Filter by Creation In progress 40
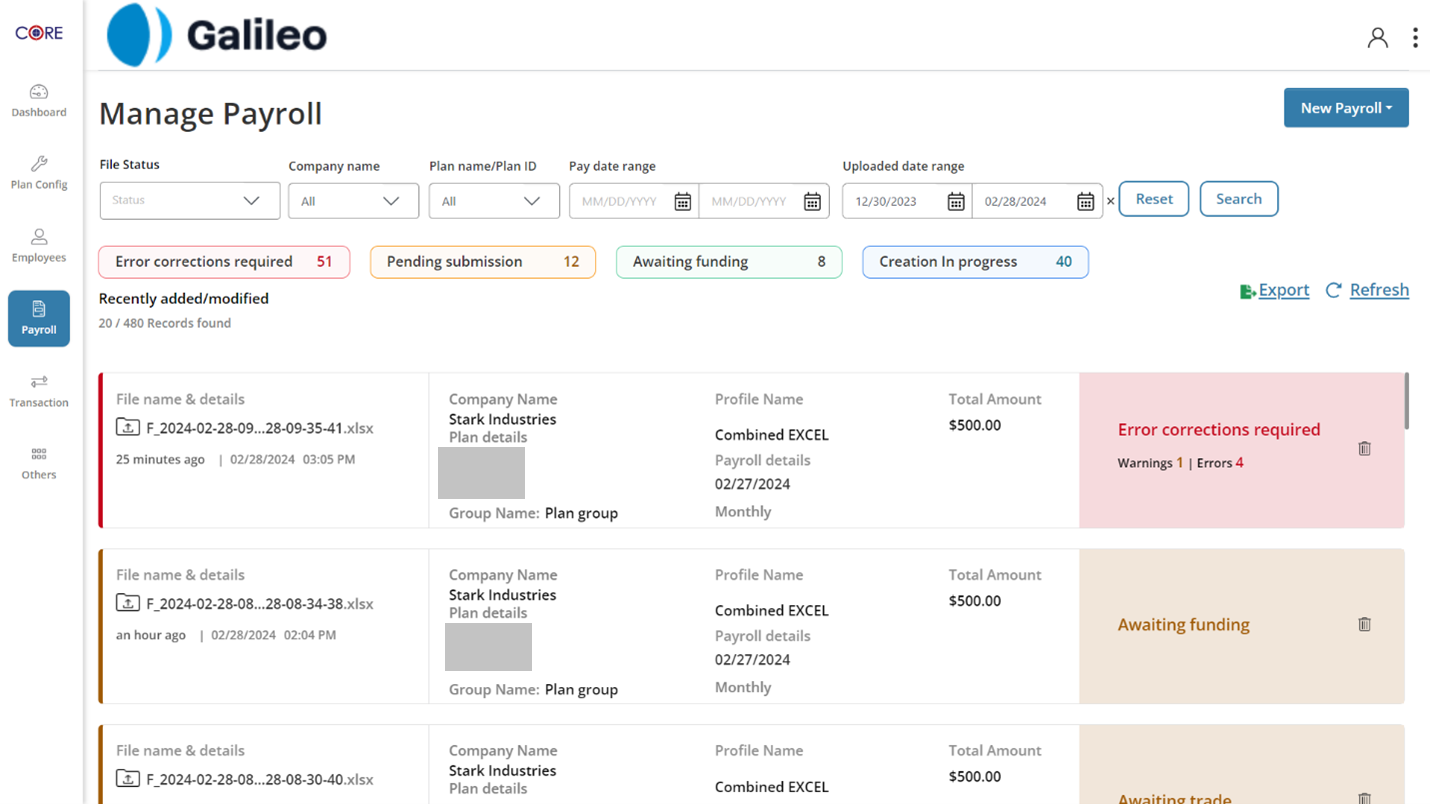The height and width of the screenshot is (804, 1430). click(975, 262)
